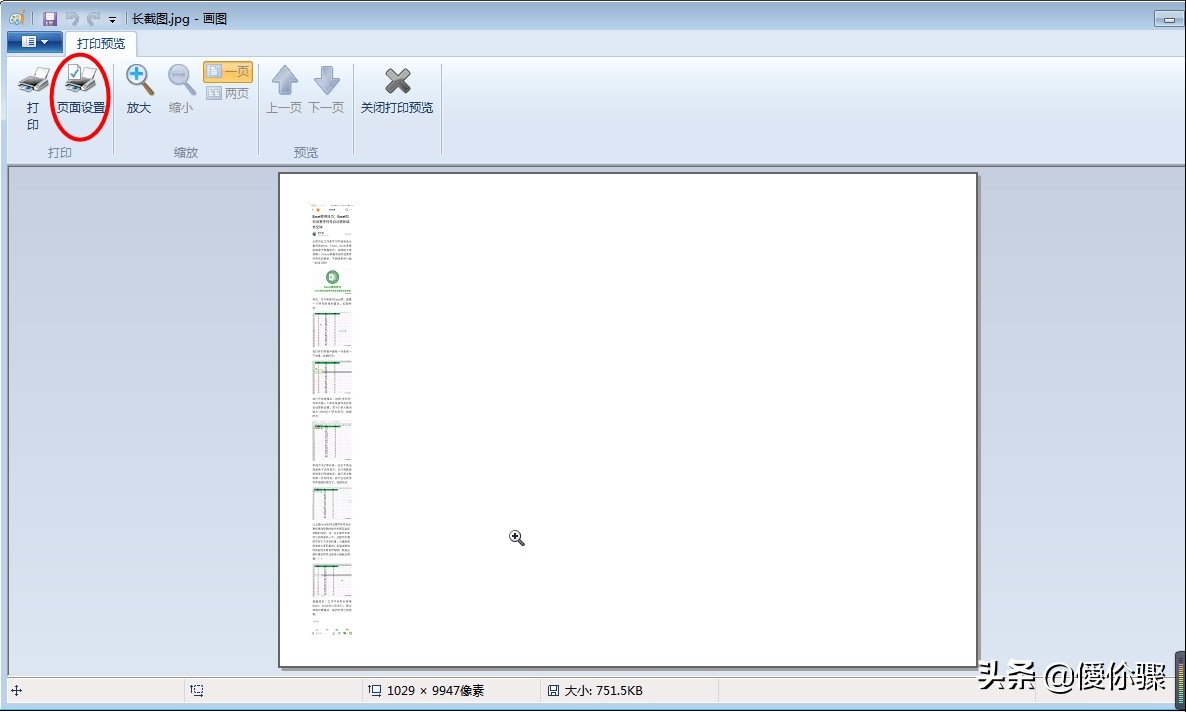This screenshot has width=1186, height=712.
Task: Switch to Two pages (两页) view
Action: (228, 93)
